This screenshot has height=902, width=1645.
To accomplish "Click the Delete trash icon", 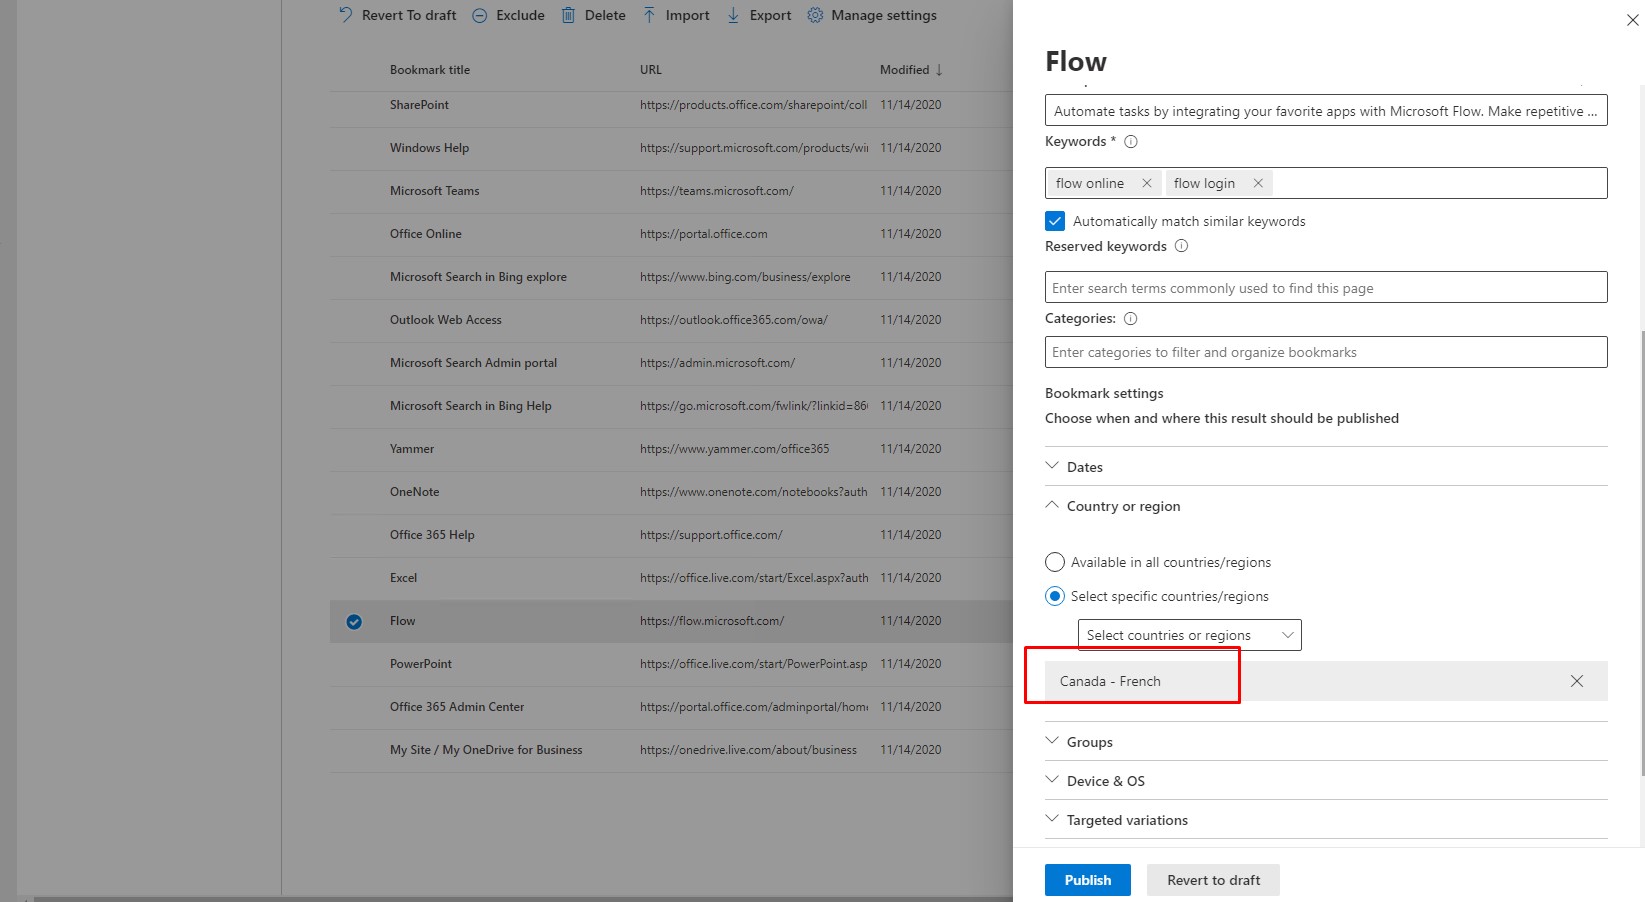I will pyautogui.click(x=568, y=15).
